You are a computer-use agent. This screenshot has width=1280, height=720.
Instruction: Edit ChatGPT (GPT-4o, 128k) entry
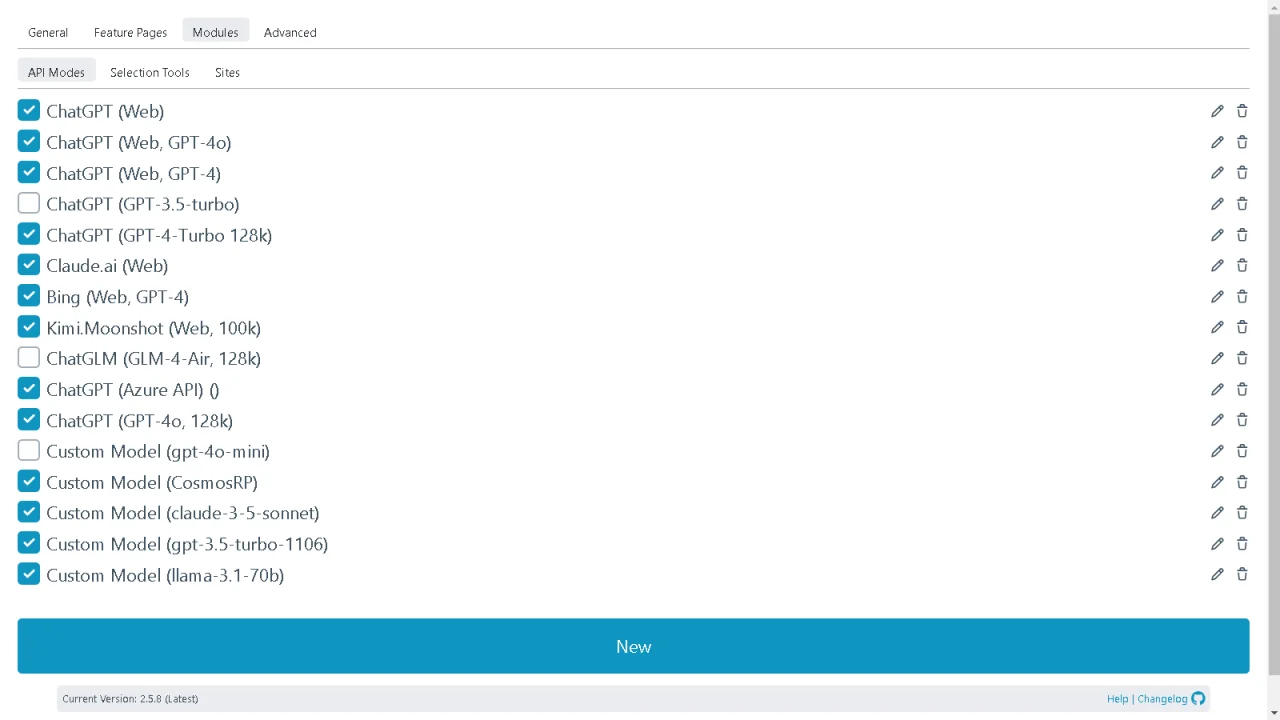[x=1217, y=420]
